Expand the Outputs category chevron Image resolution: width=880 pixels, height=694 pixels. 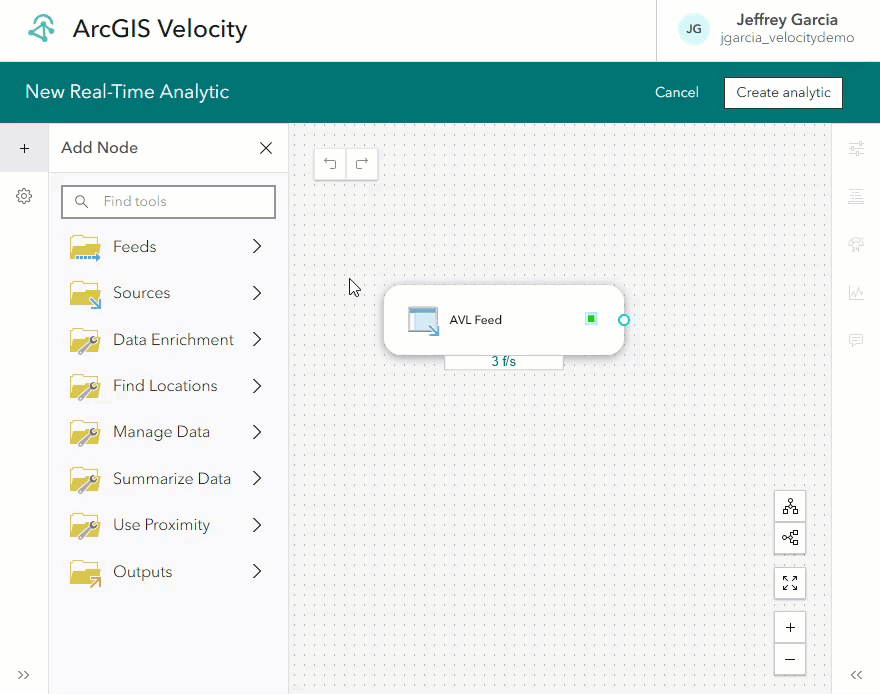(257, 571)
